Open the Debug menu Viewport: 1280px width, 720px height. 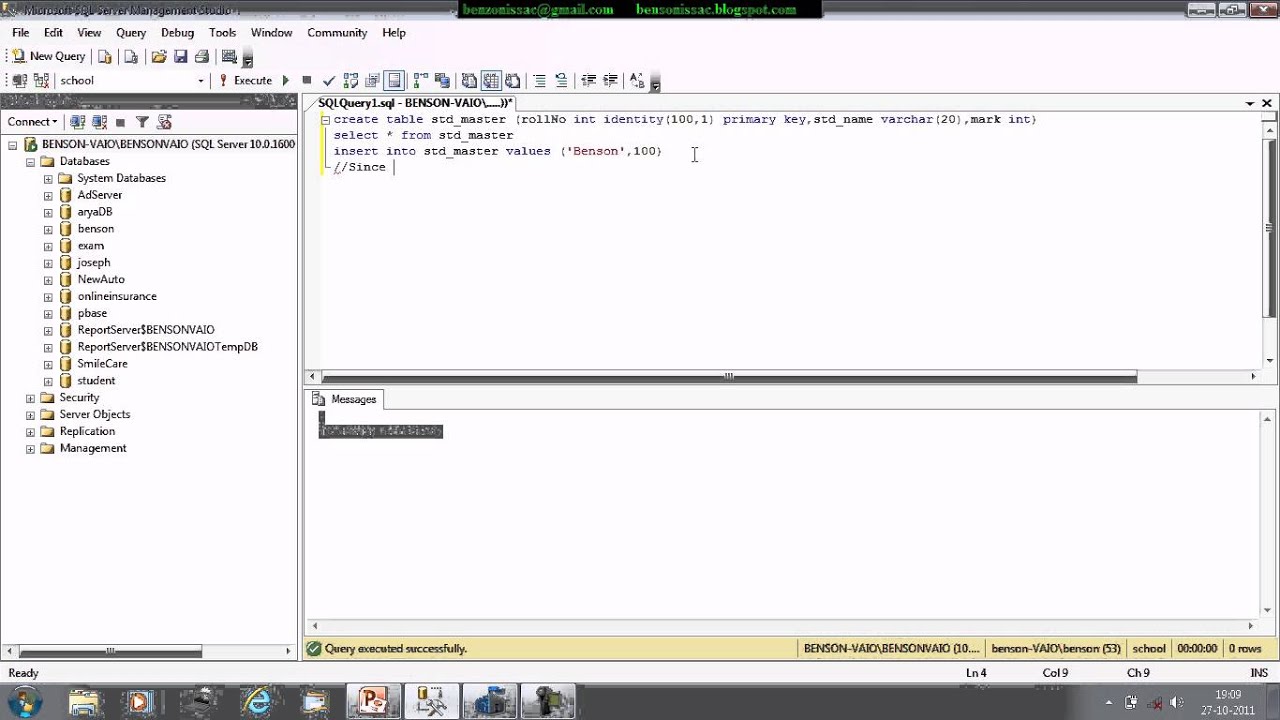tap(177, 33)
